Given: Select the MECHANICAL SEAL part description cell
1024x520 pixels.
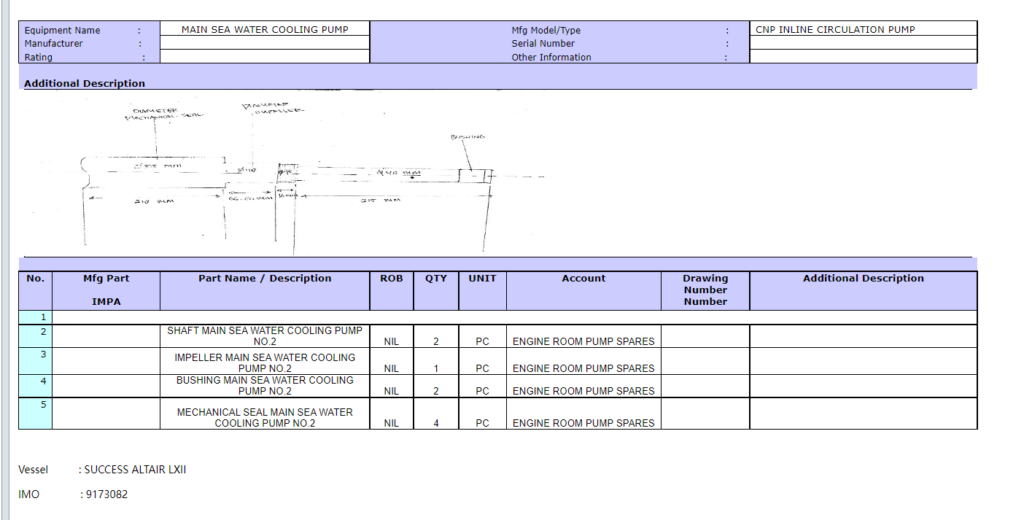Looking at the screenshot, I should tap(264, 417).
